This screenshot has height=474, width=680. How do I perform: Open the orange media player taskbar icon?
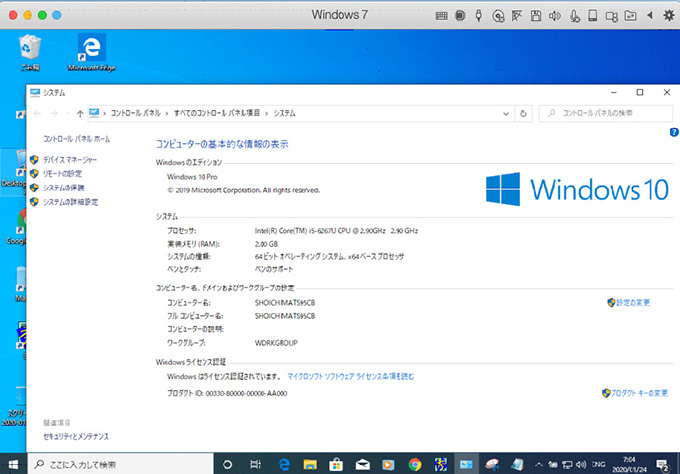click(x=389, y=465)
